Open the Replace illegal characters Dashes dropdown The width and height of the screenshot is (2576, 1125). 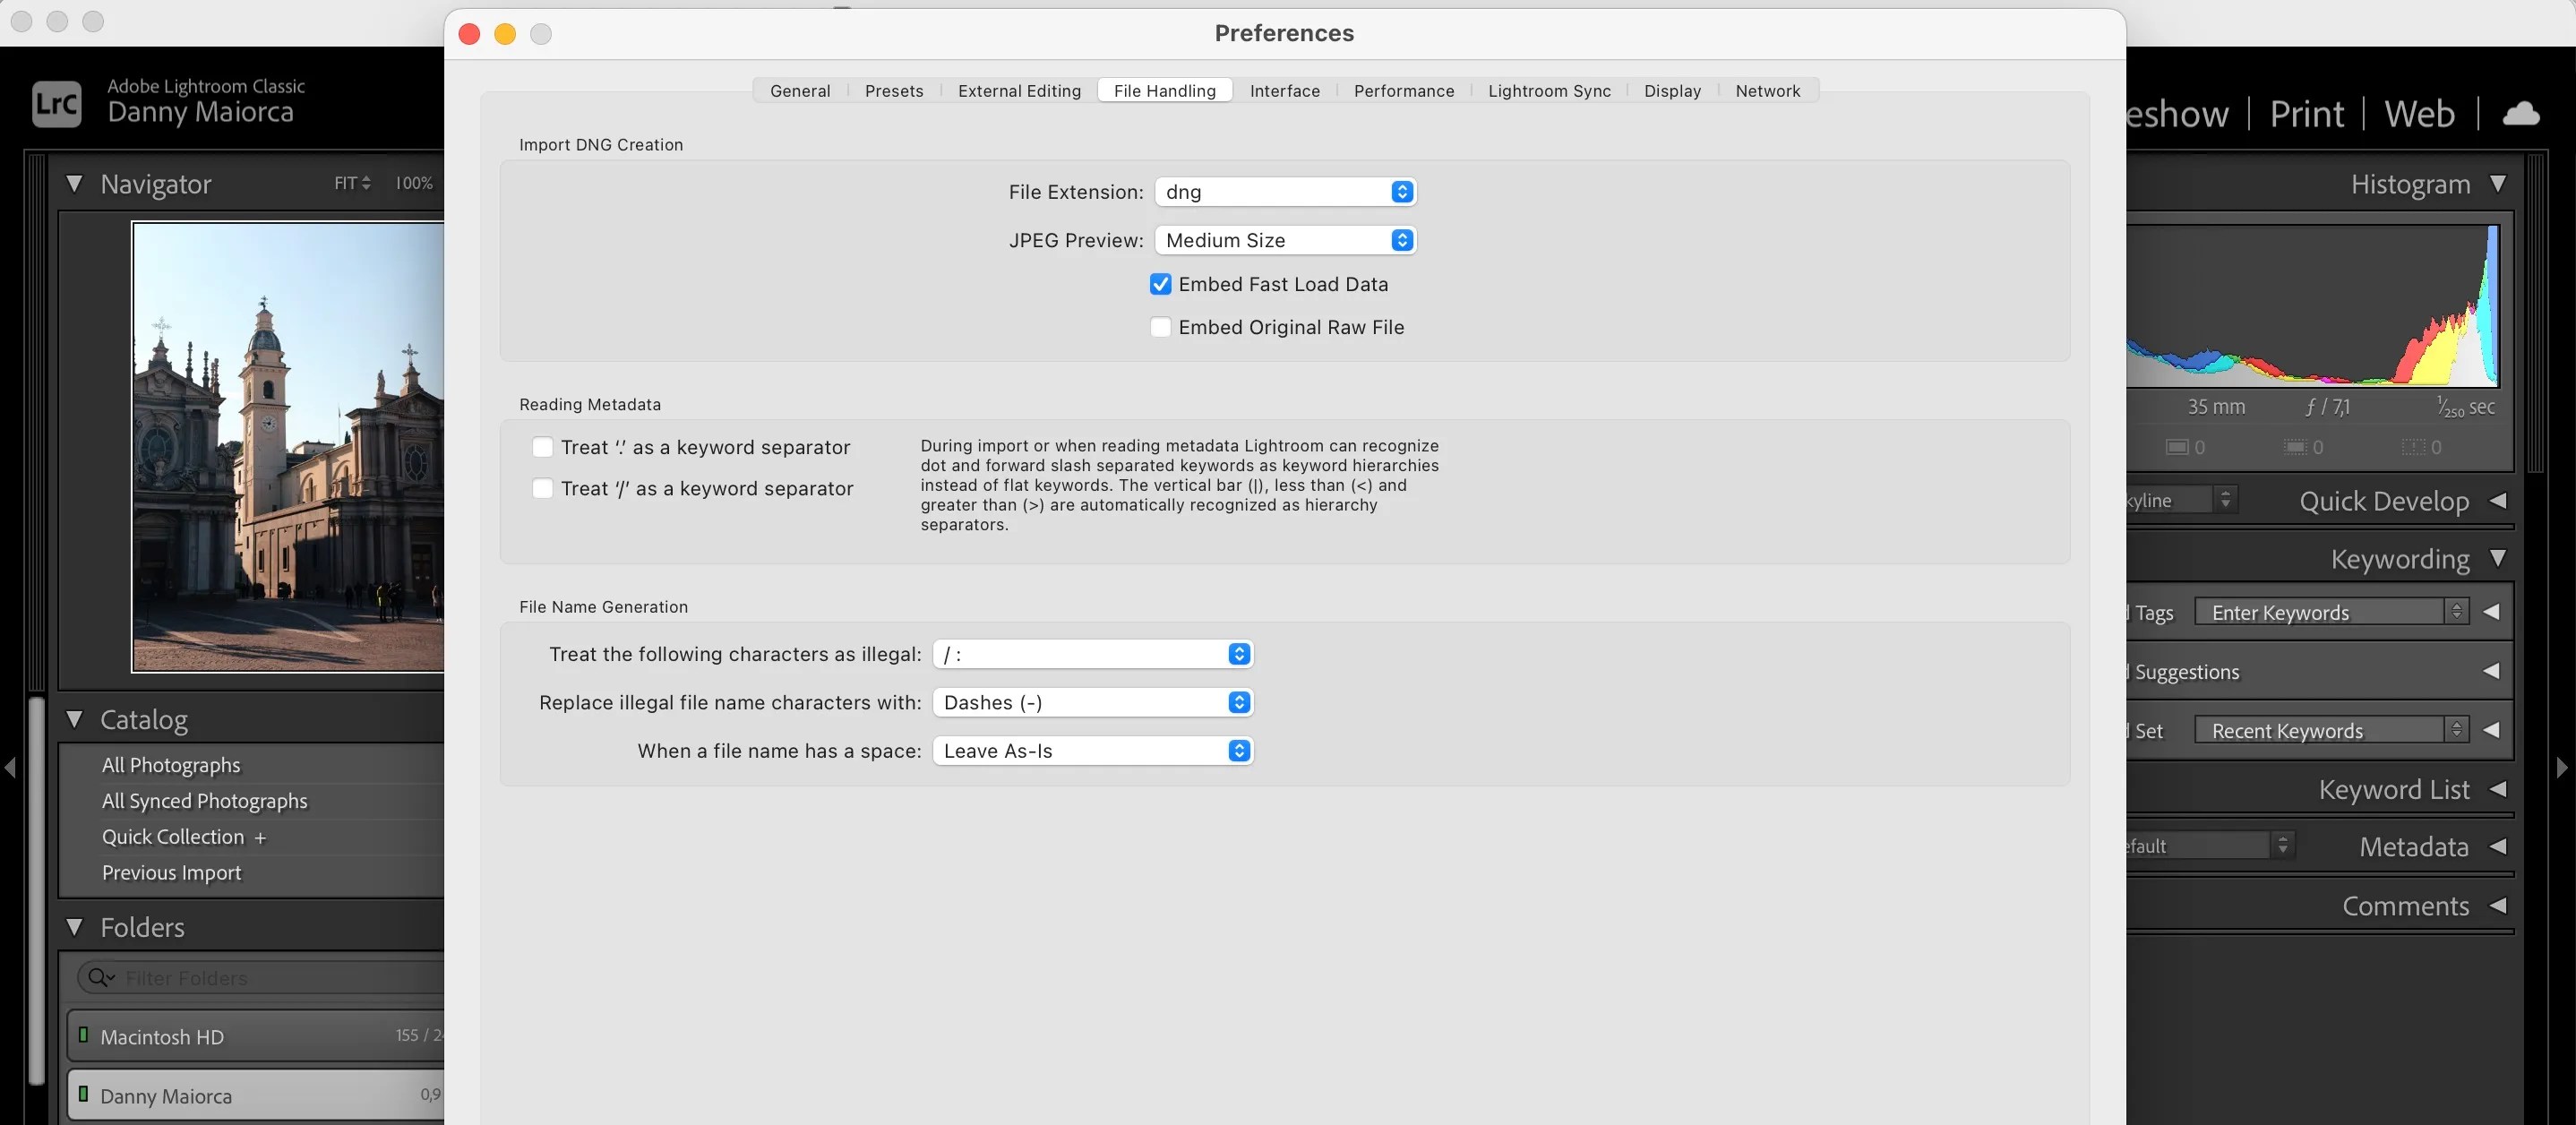(1092, 702)
